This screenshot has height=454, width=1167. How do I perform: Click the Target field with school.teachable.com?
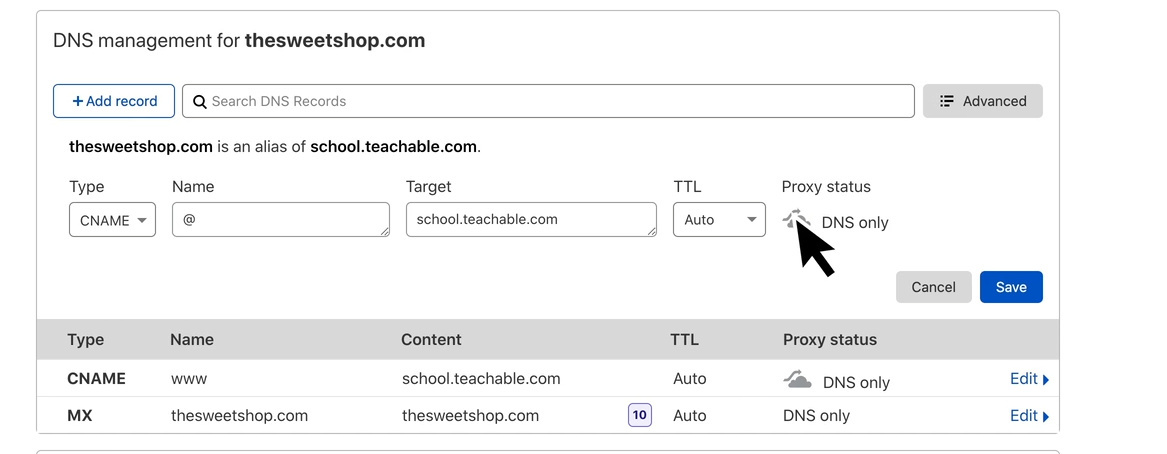coord(528,219)
